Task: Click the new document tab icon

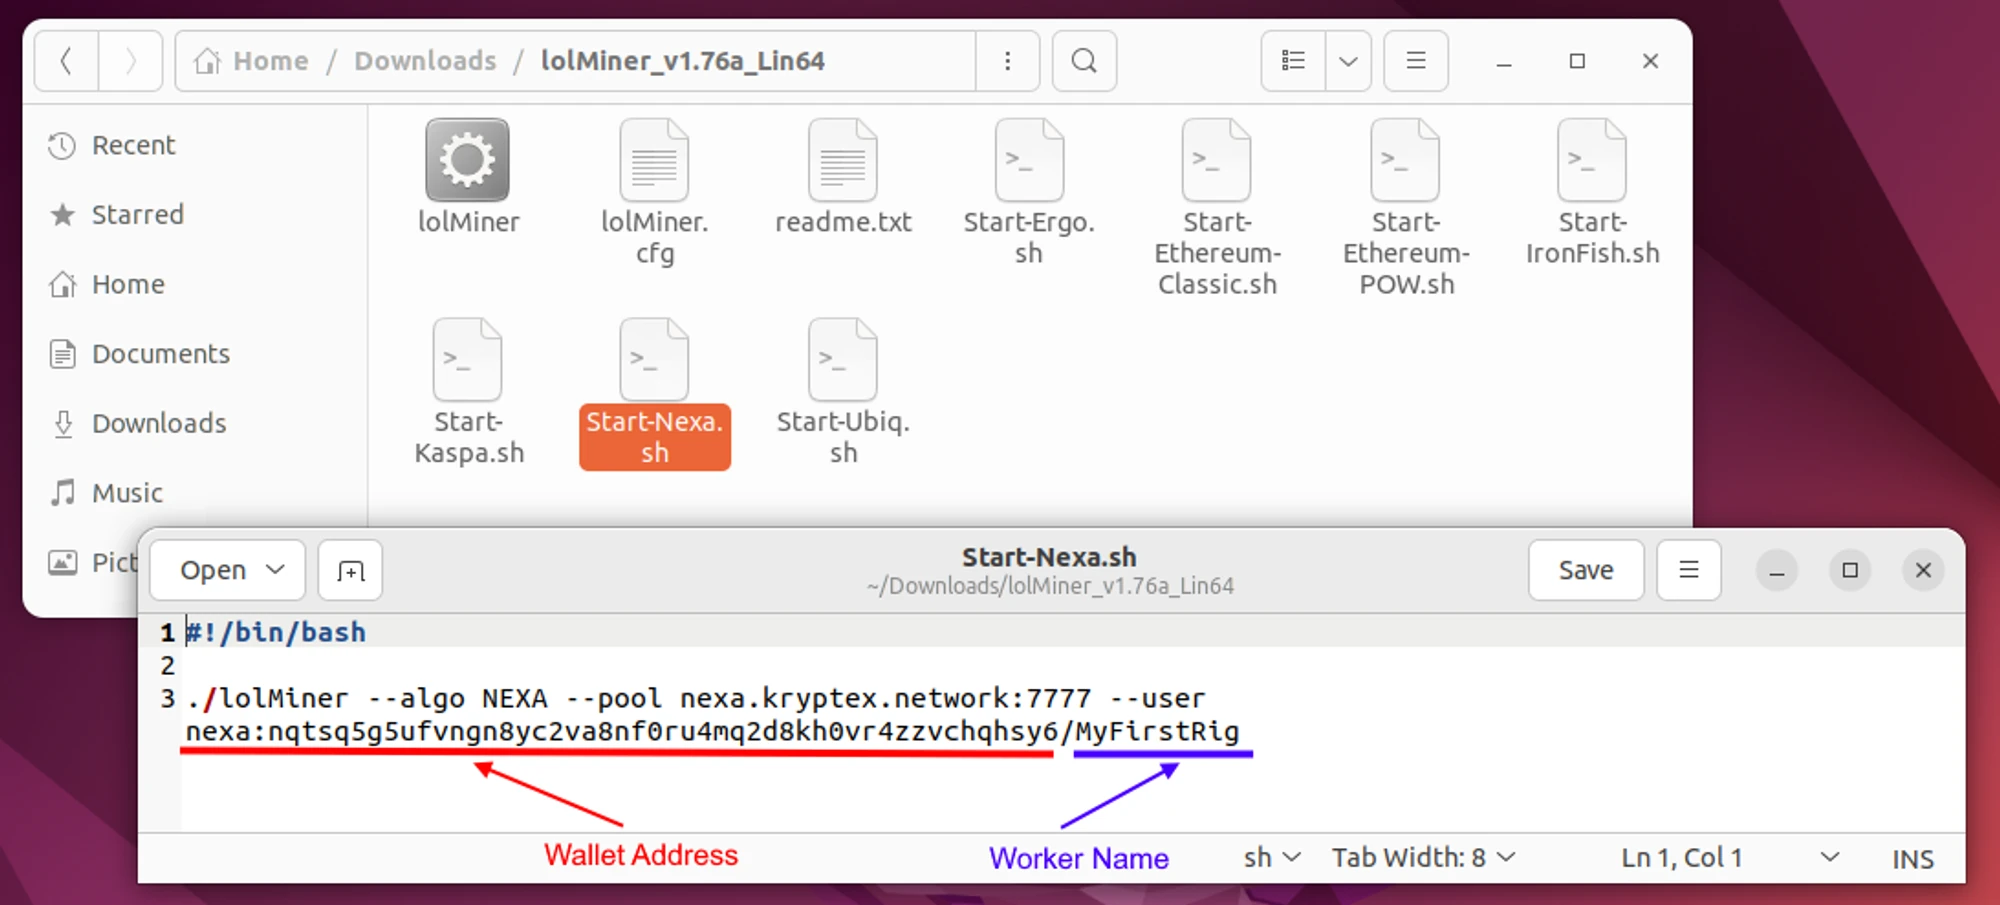Action: coord(350,571)
